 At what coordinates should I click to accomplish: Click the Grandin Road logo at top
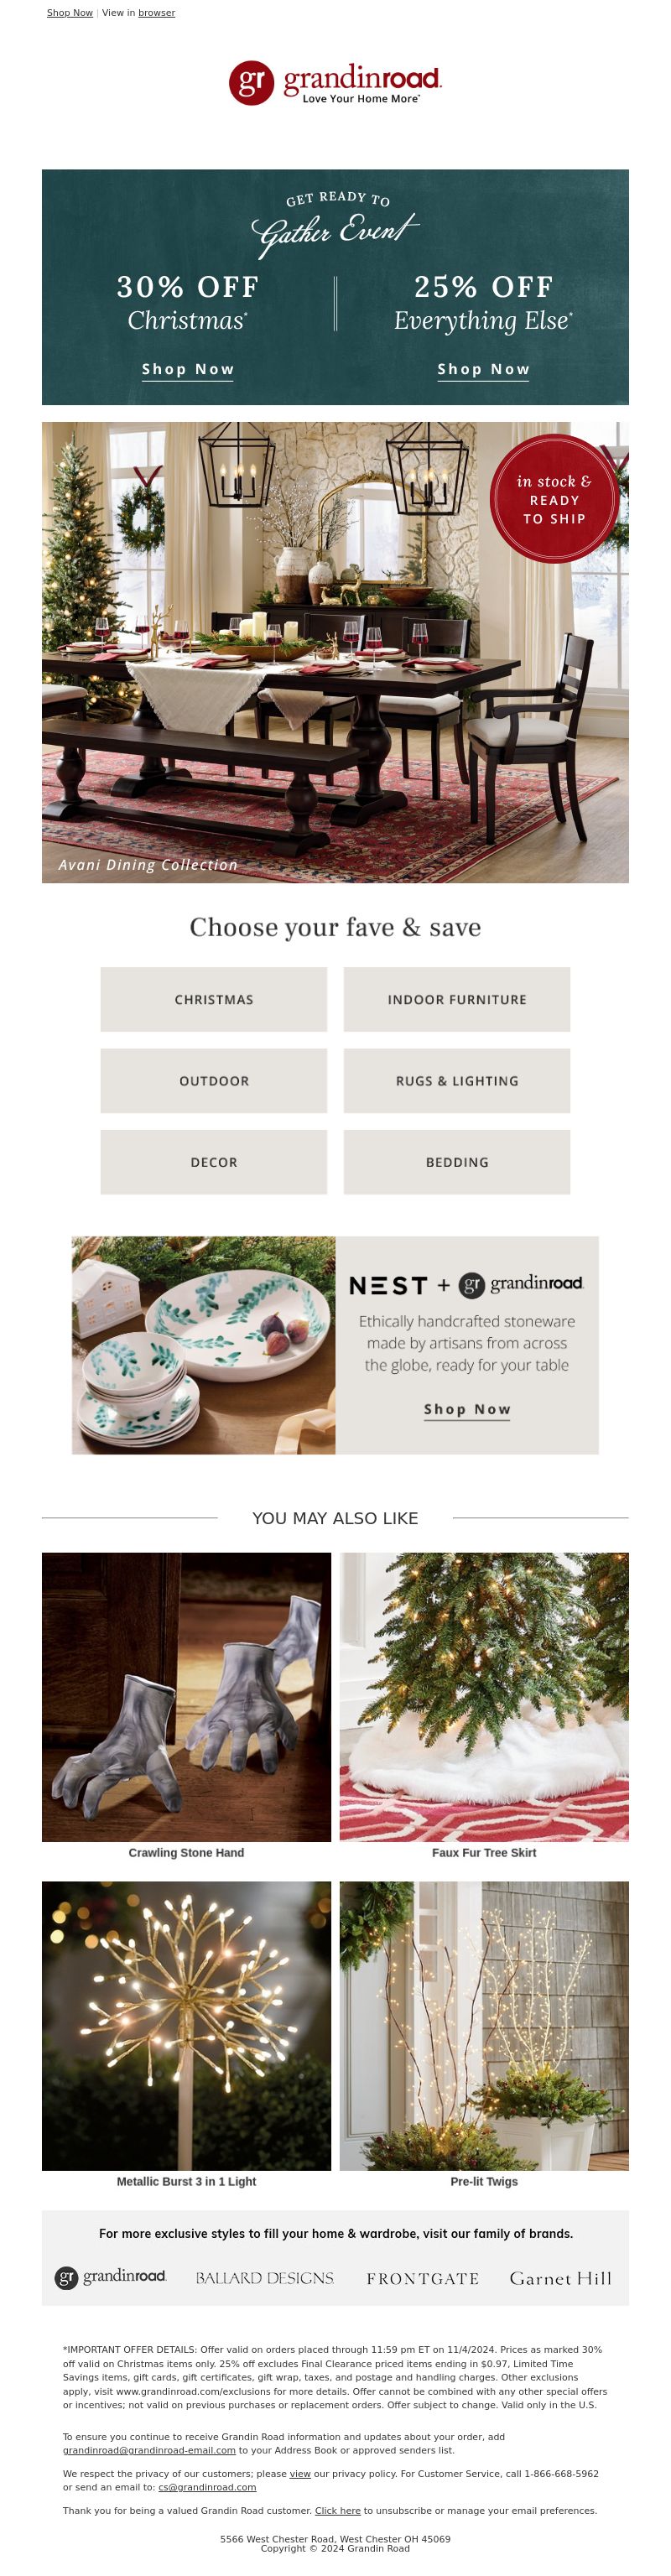click(335, 83)
